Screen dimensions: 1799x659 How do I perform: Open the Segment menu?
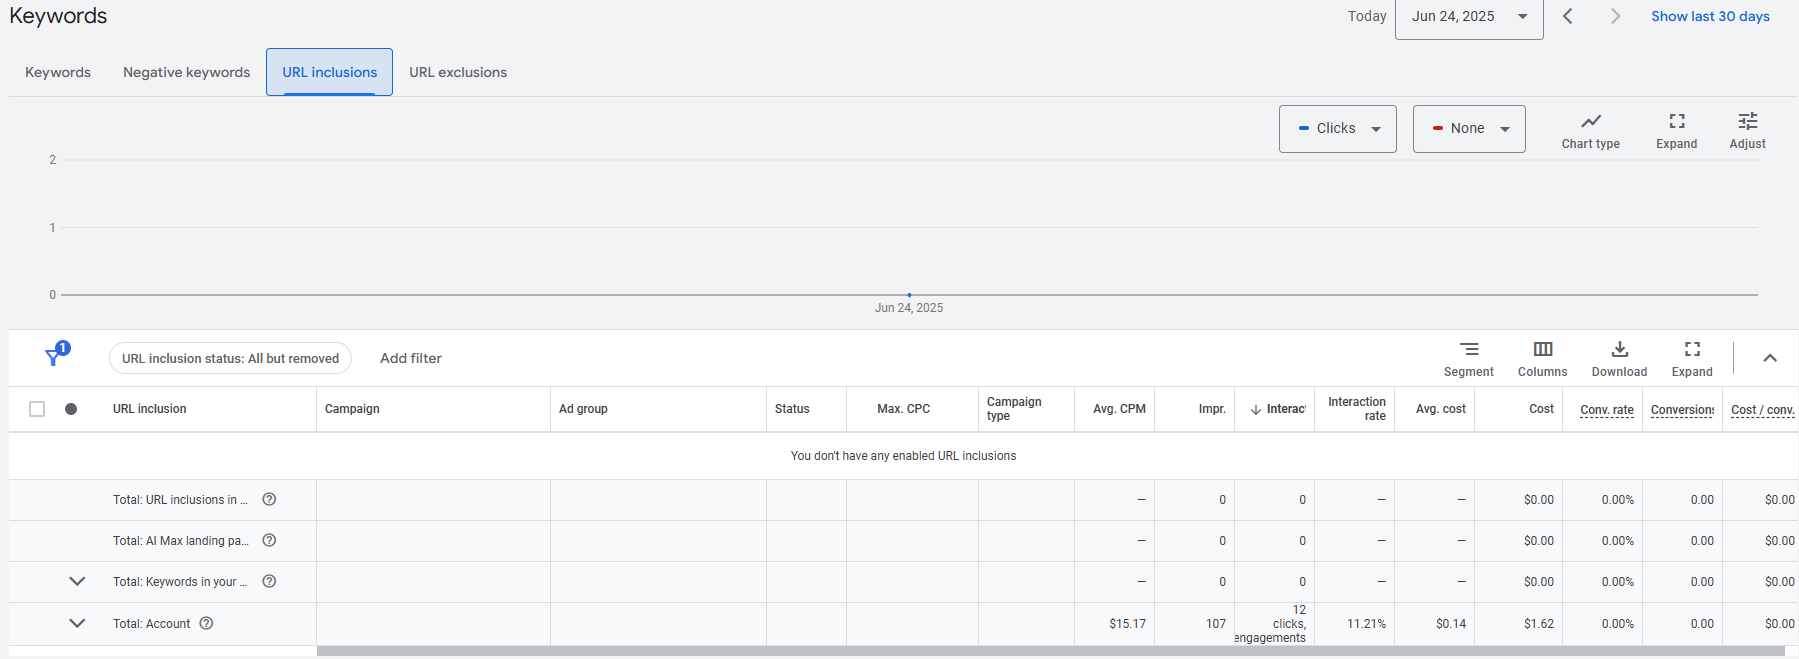pyautogui.click(x=1468, y=358)
